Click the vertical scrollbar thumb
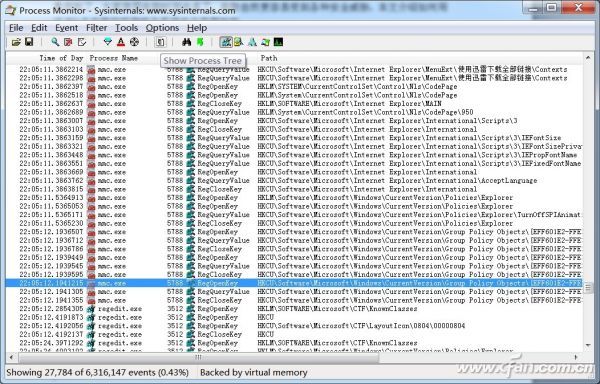 (x=588, y=287)
